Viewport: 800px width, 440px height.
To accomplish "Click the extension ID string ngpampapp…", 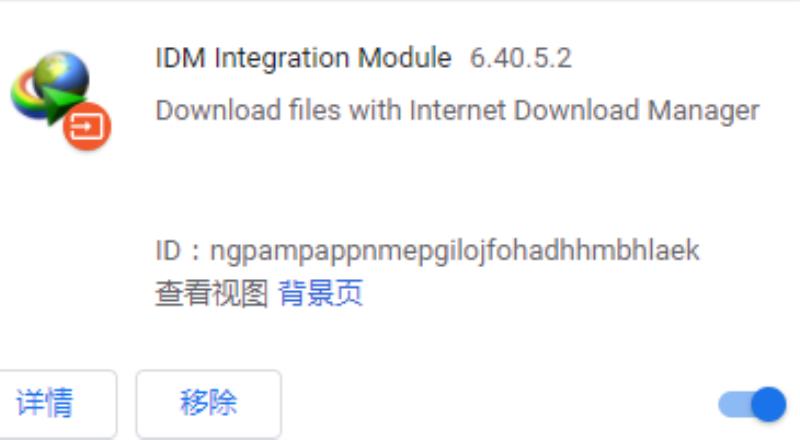I will tap(455, 251).
